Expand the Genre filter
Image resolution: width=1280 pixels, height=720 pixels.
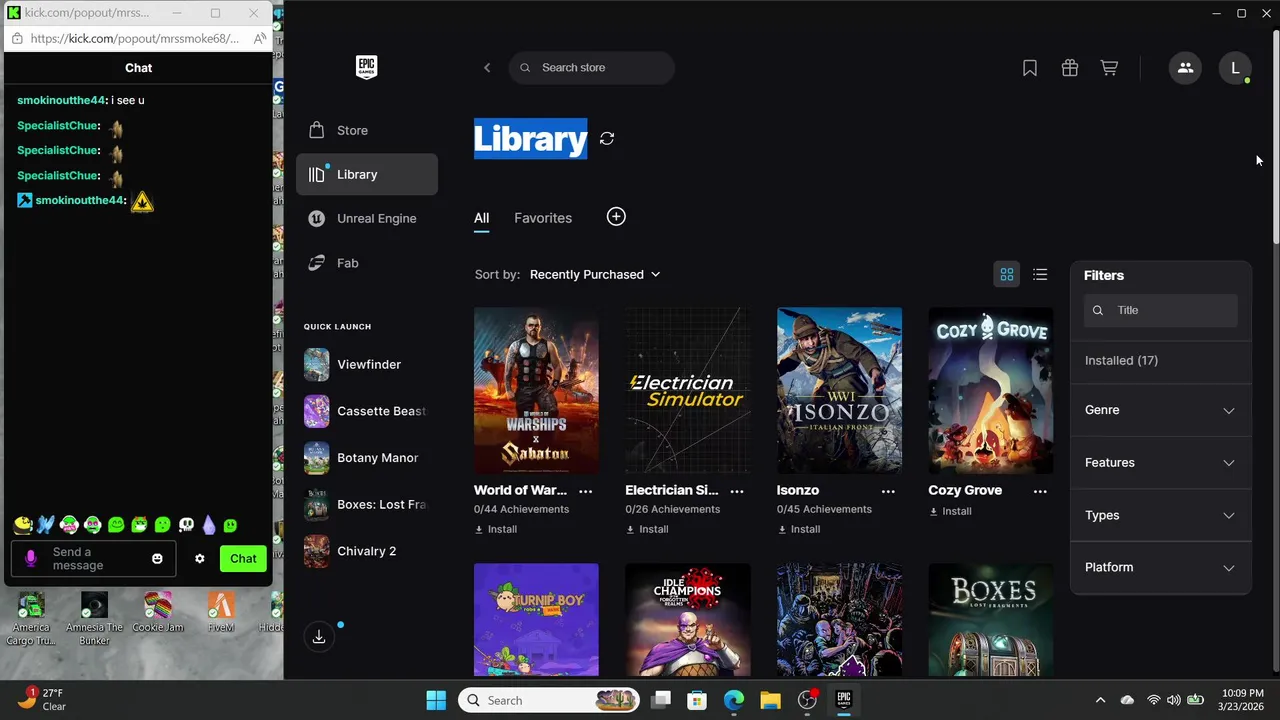(1160, 410)
